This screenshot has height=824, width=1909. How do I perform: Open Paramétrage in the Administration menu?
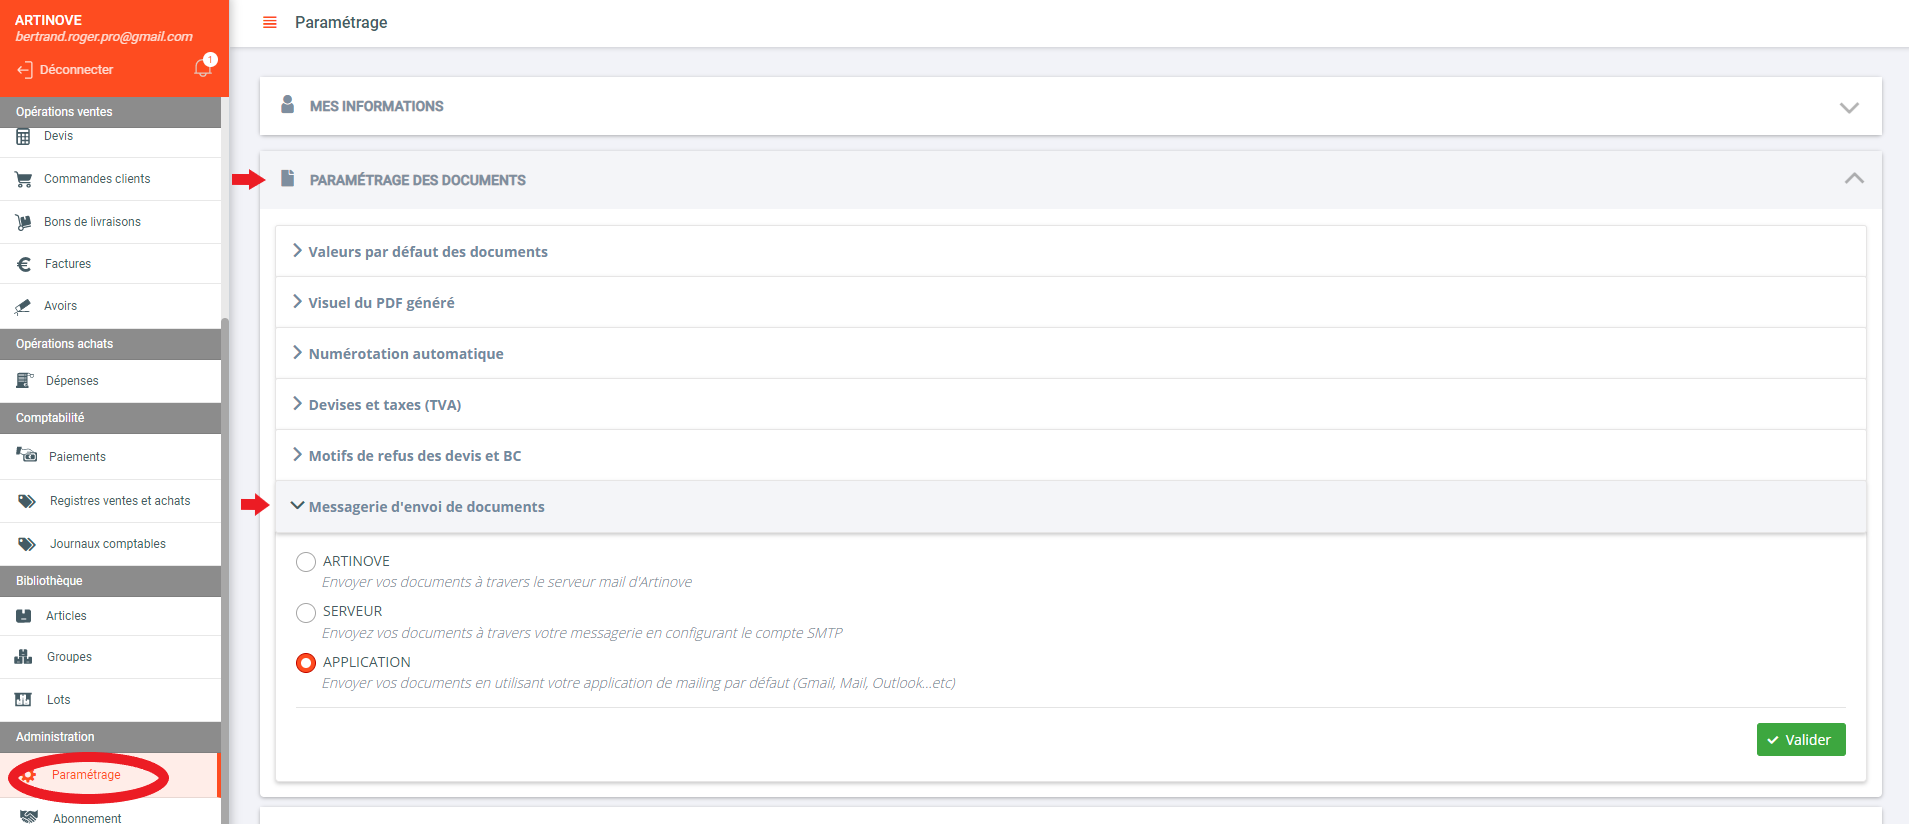point(86,775)
